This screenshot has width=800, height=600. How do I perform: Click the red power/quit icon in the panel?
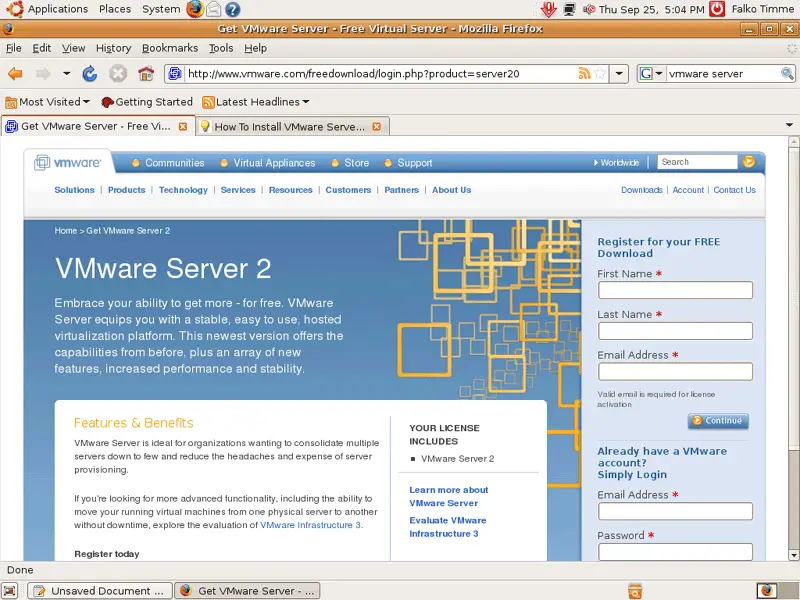[717, 9]
